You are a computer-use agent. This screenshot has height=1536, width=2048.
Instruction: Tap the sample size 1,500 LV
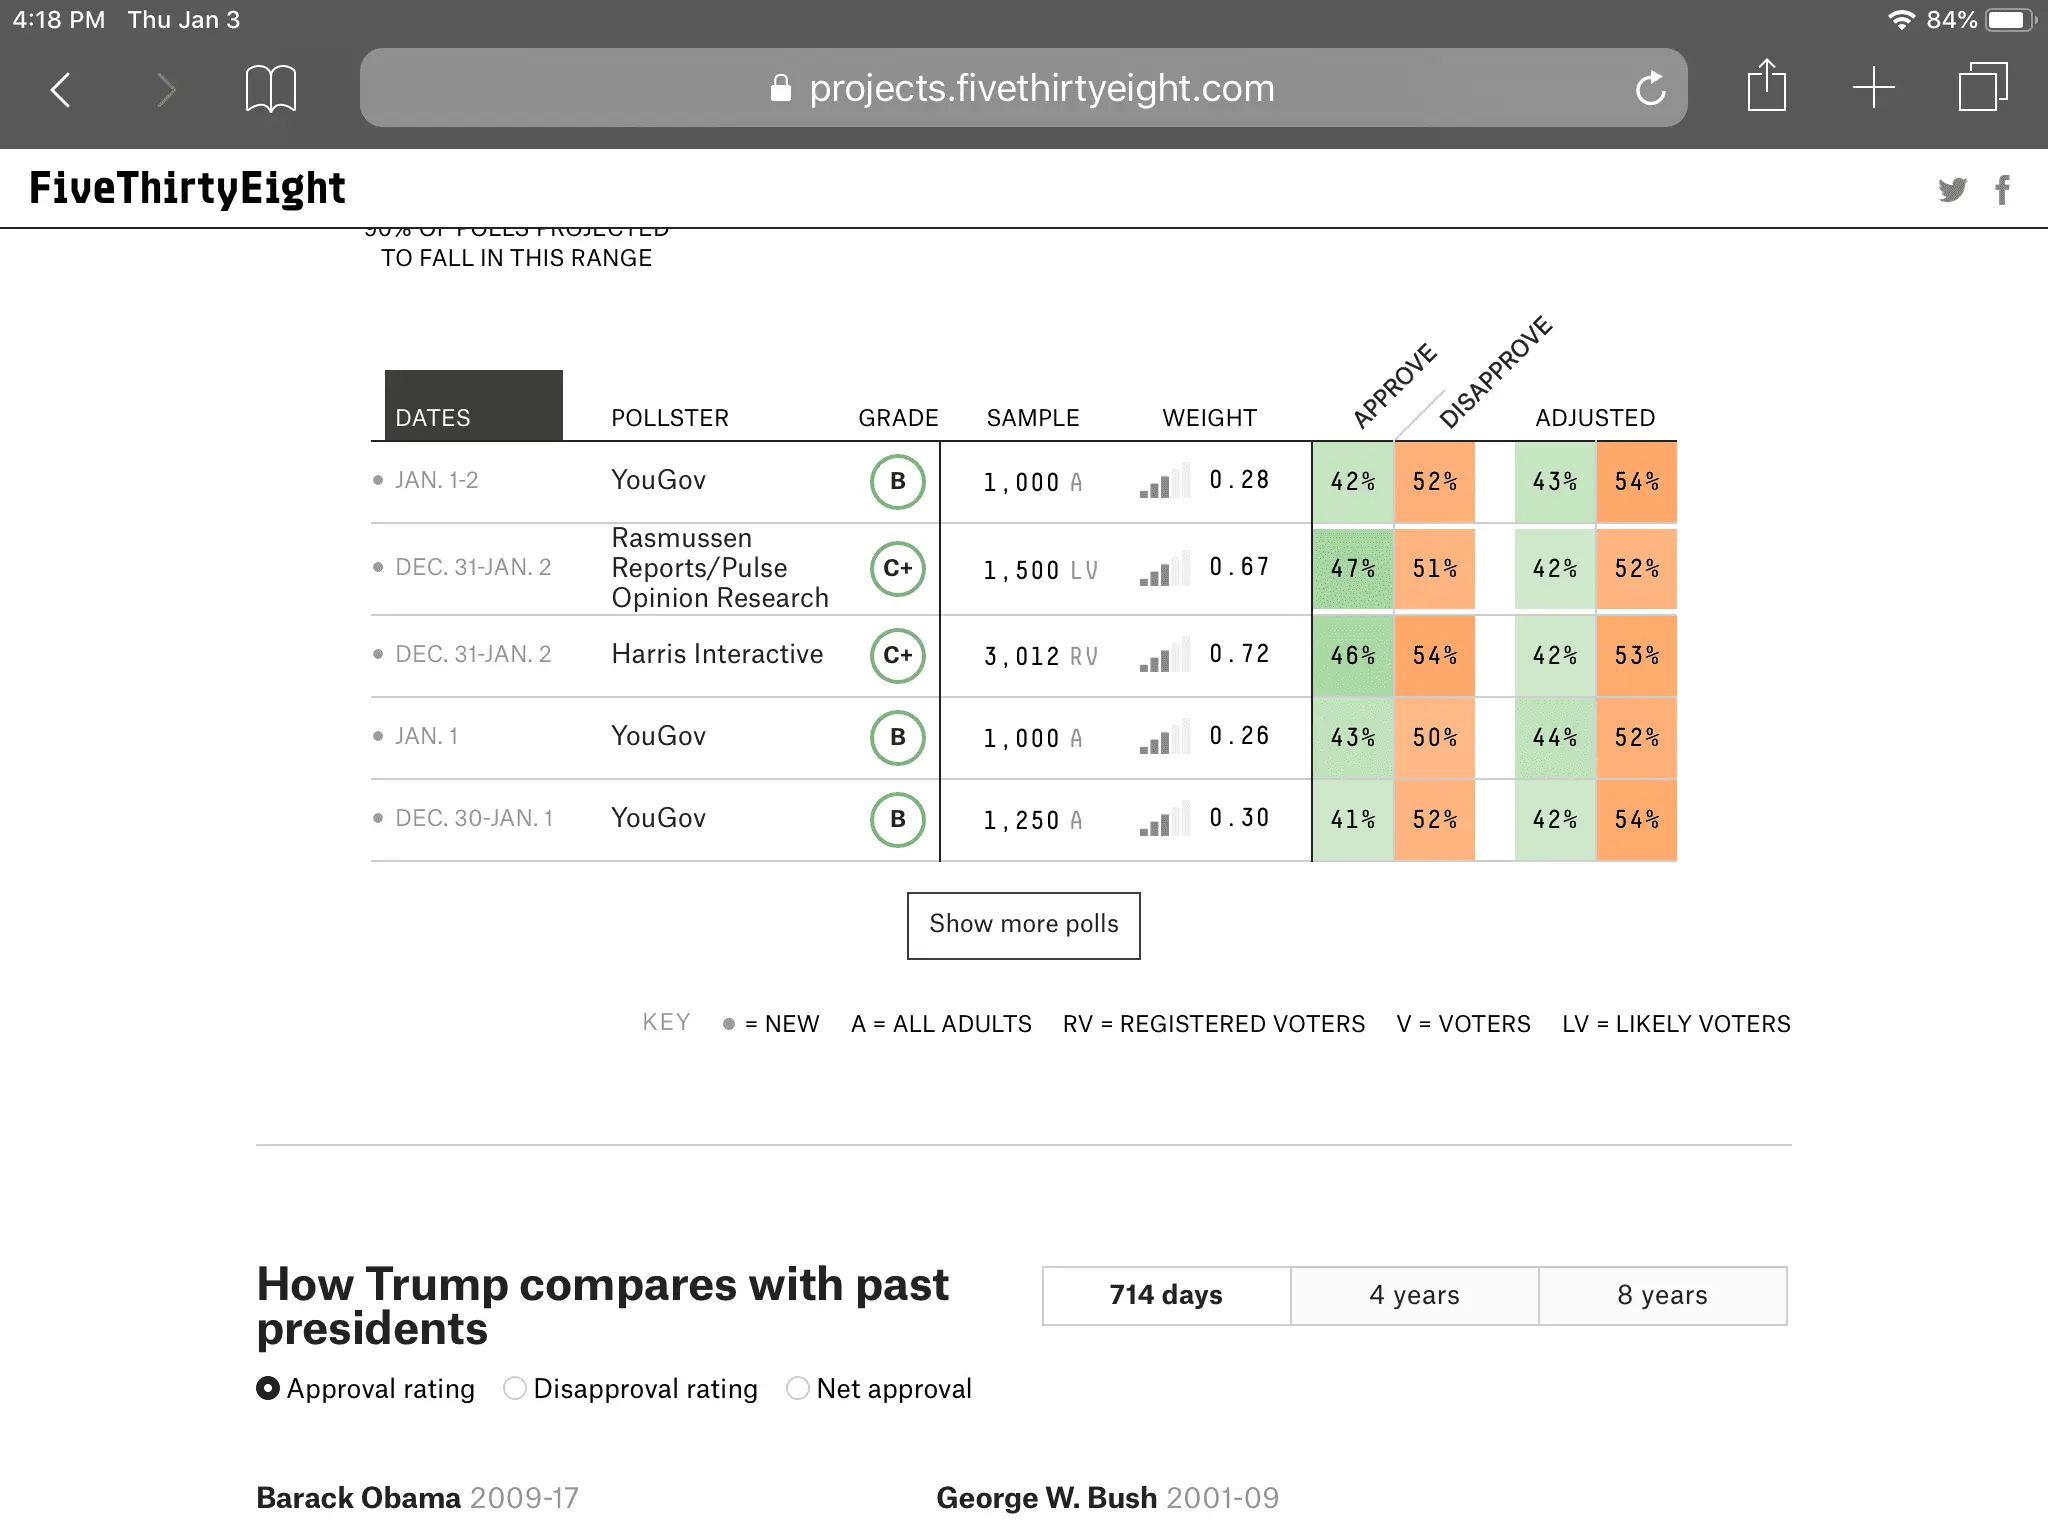tap(1040, 570)
